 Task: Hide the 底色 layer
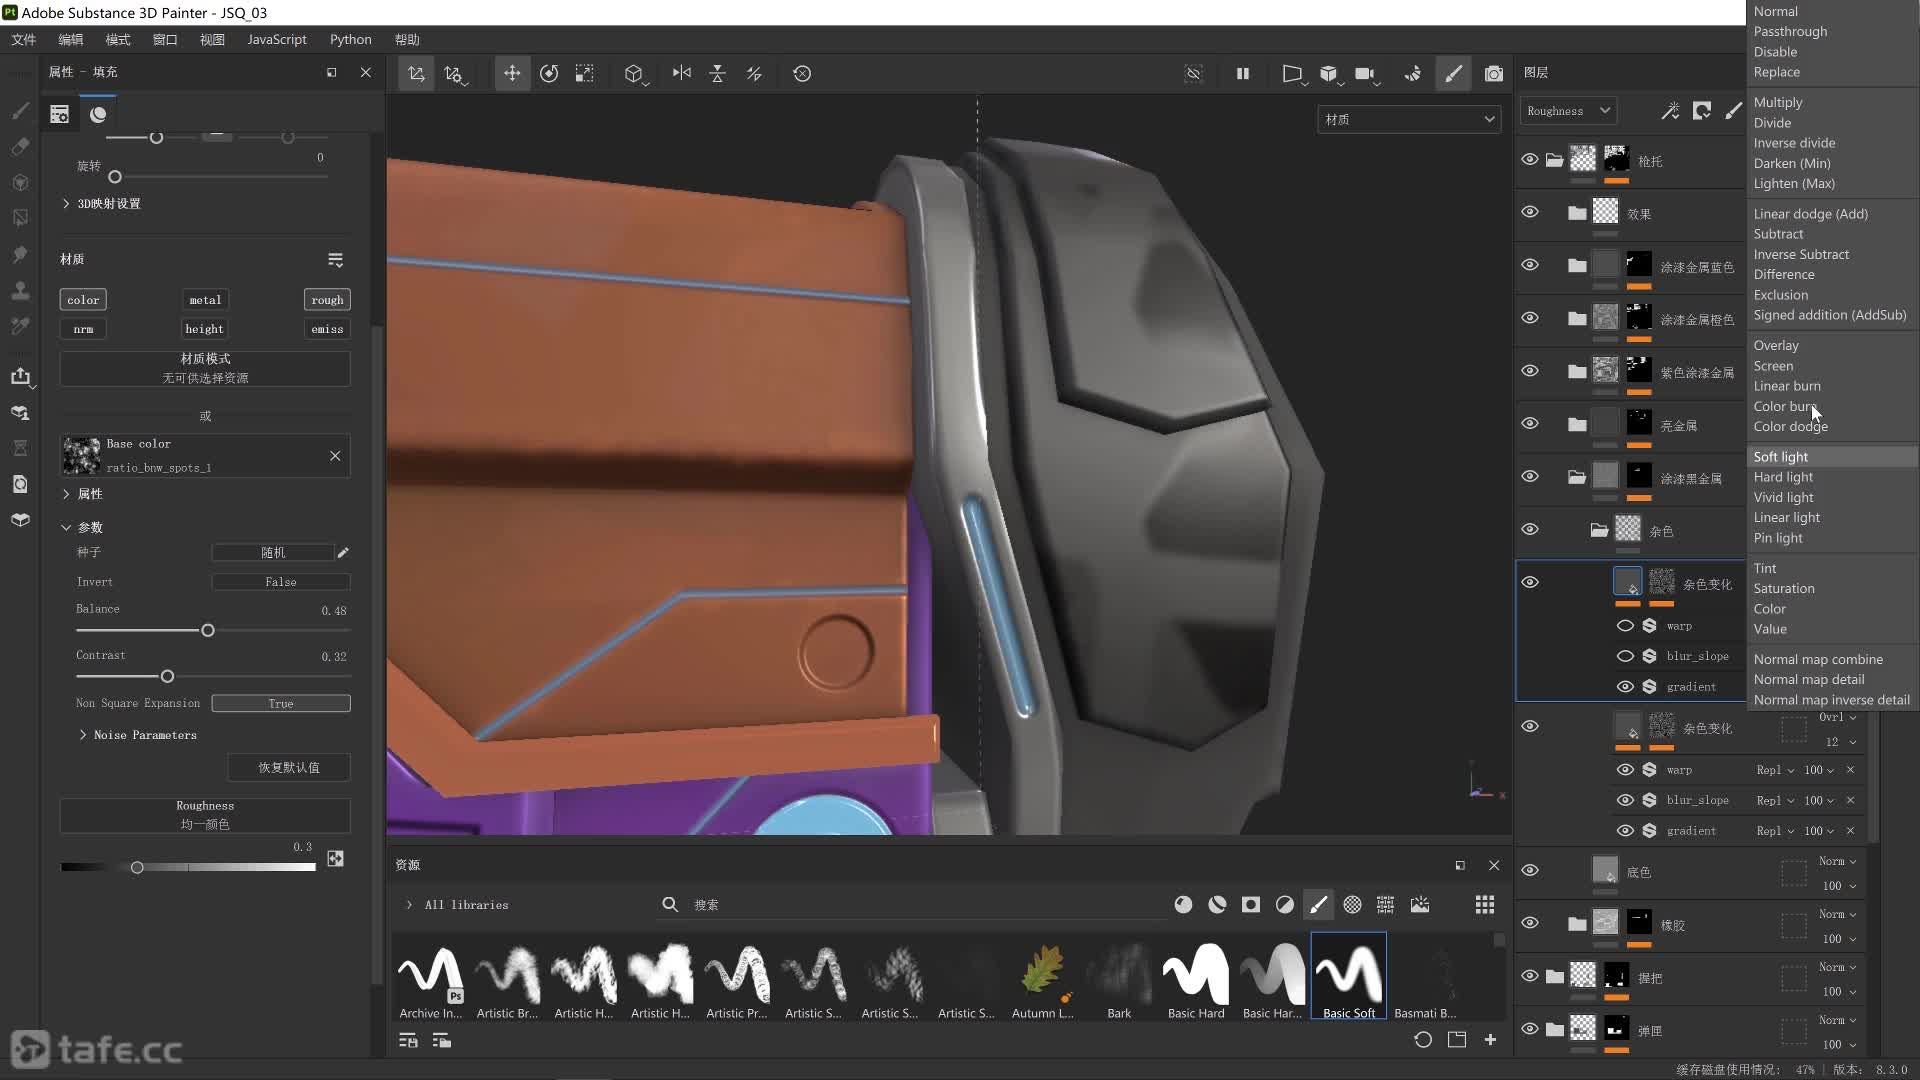pos(1530,870)
